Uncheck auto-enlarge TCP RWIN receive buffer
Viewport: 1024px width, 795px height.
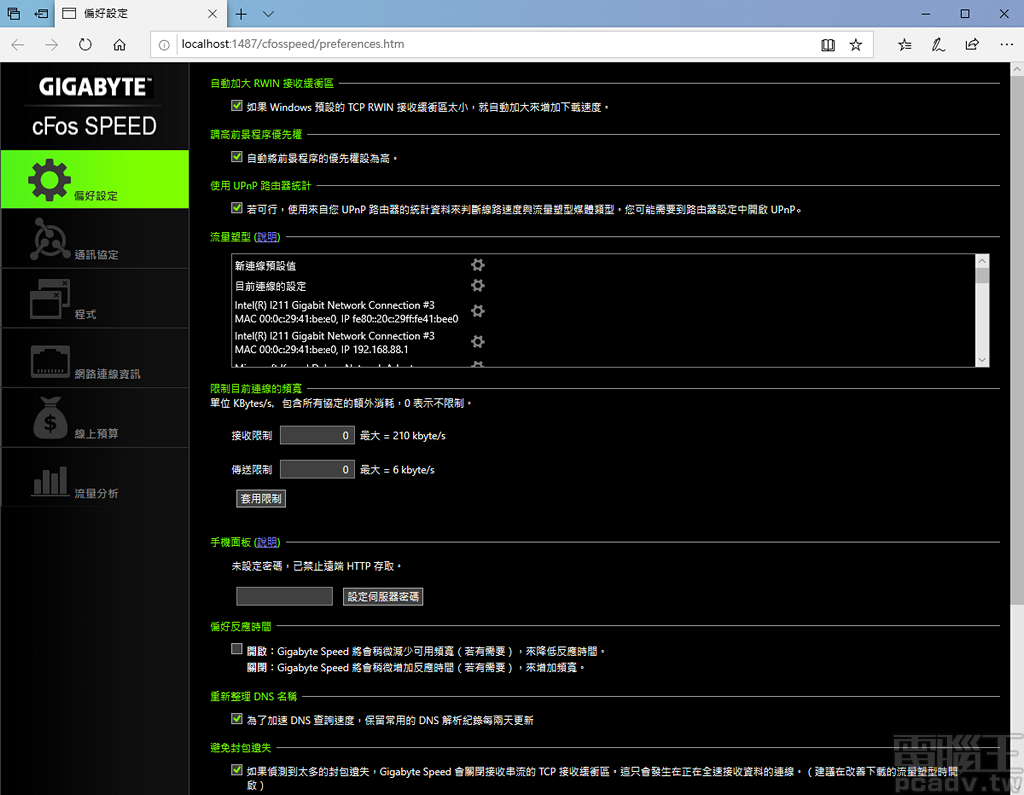pos(237,104)
